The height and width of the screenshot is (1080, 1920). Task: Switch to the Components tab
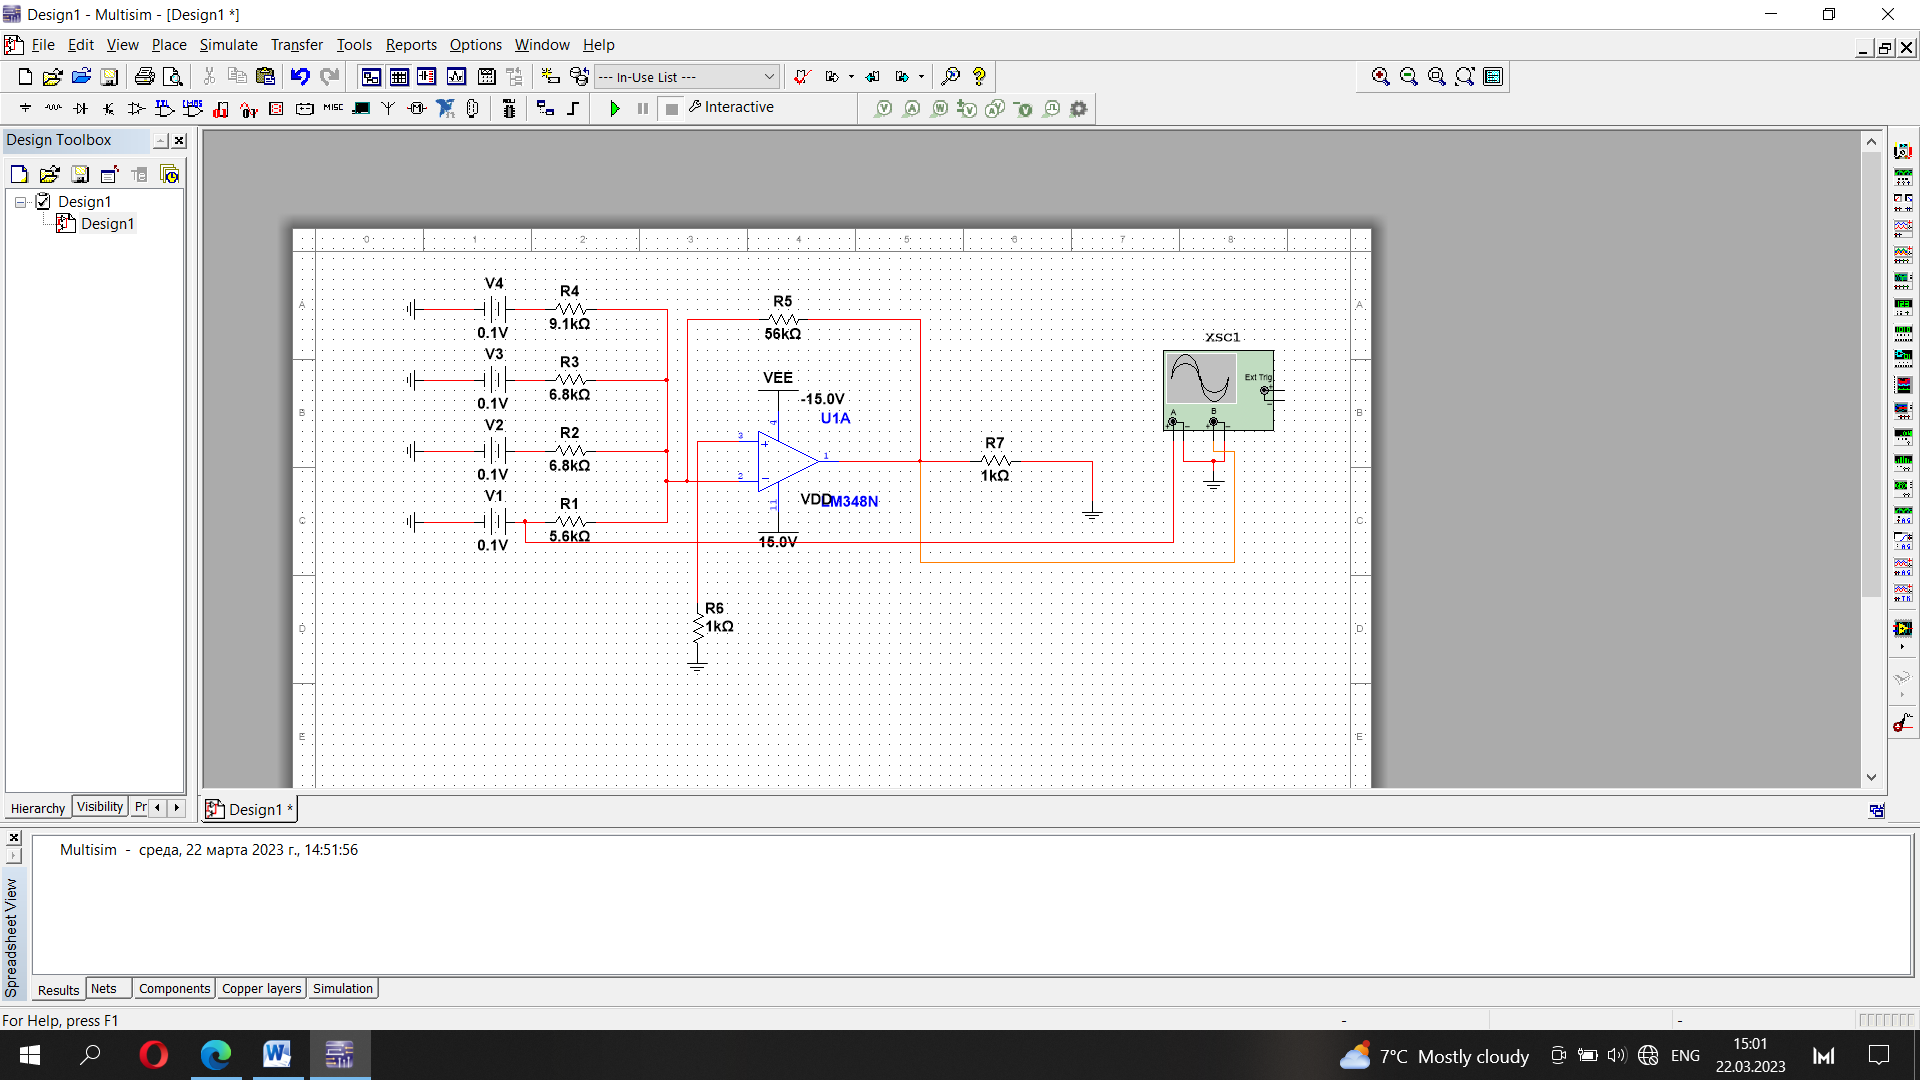[x=174, y=989]
